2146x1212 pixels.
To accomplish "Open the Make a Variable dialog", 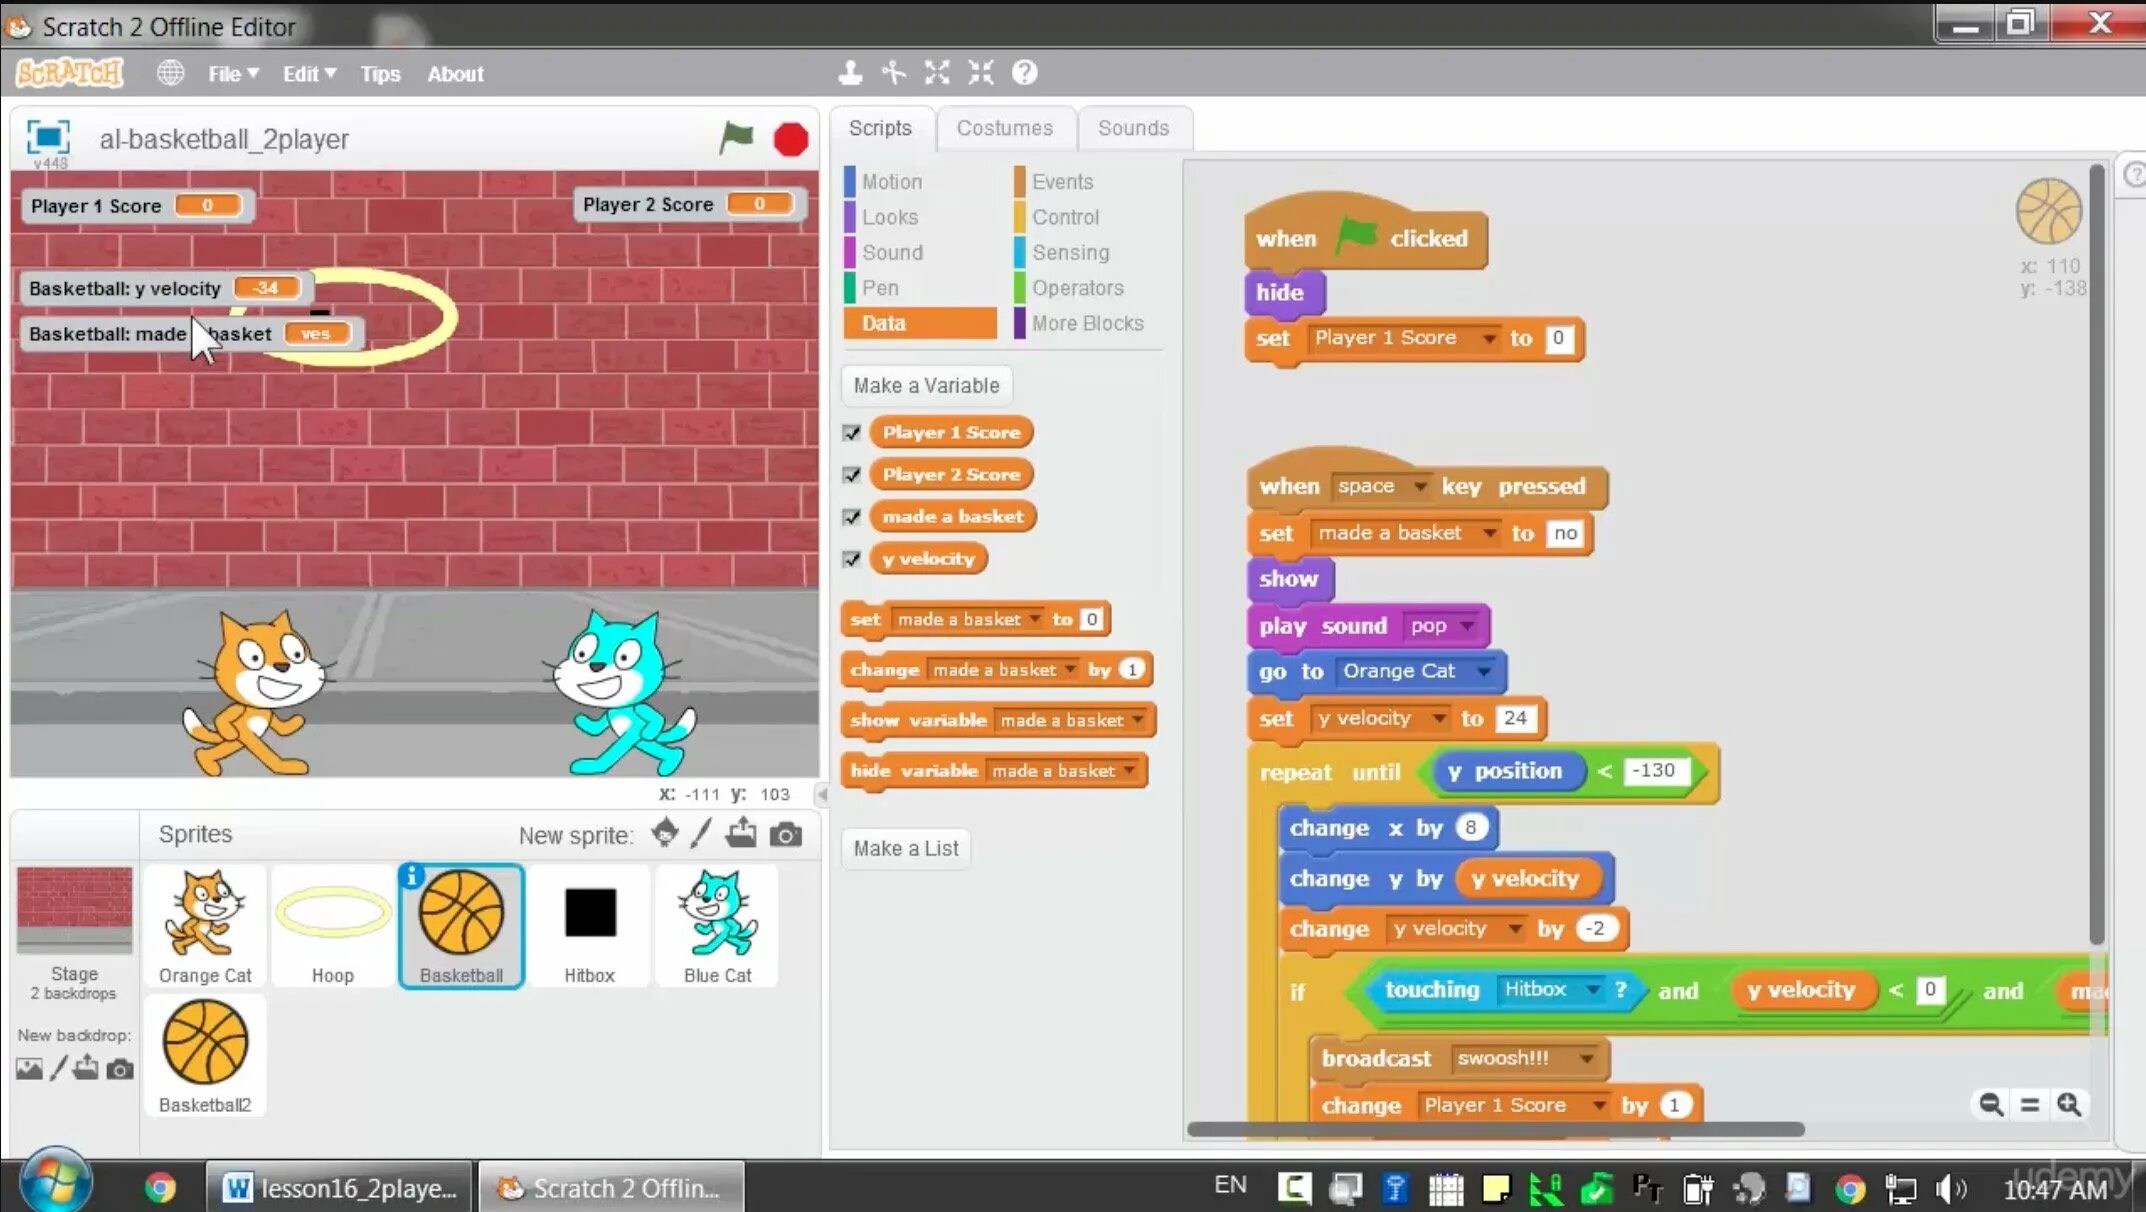I will [926, 385].
